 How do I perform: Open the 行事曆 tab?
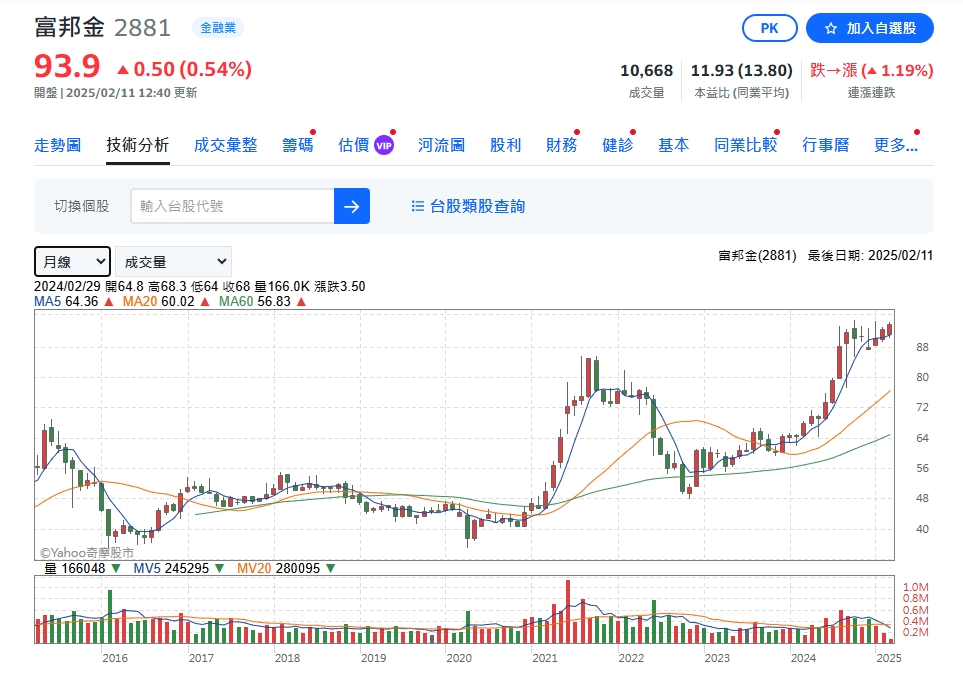(826, 145)
